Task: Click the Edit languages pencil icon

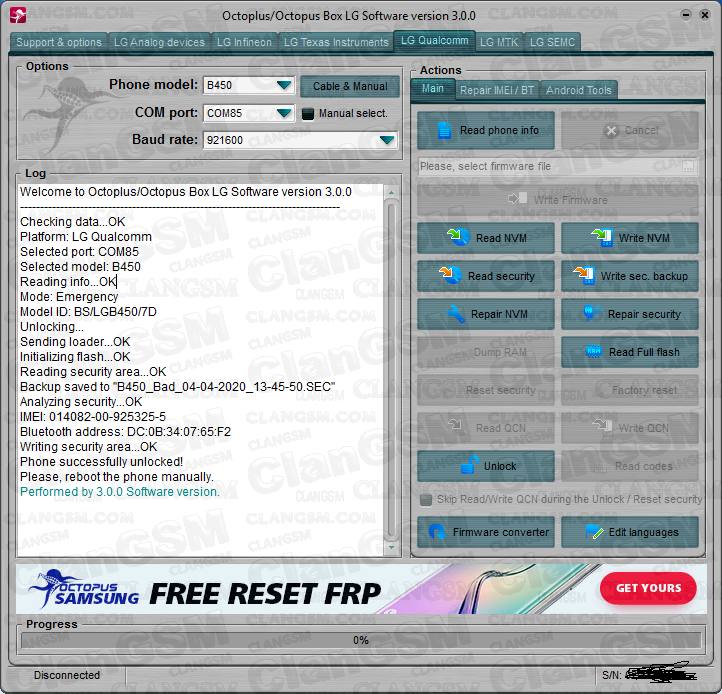Action: click(594, 532)
